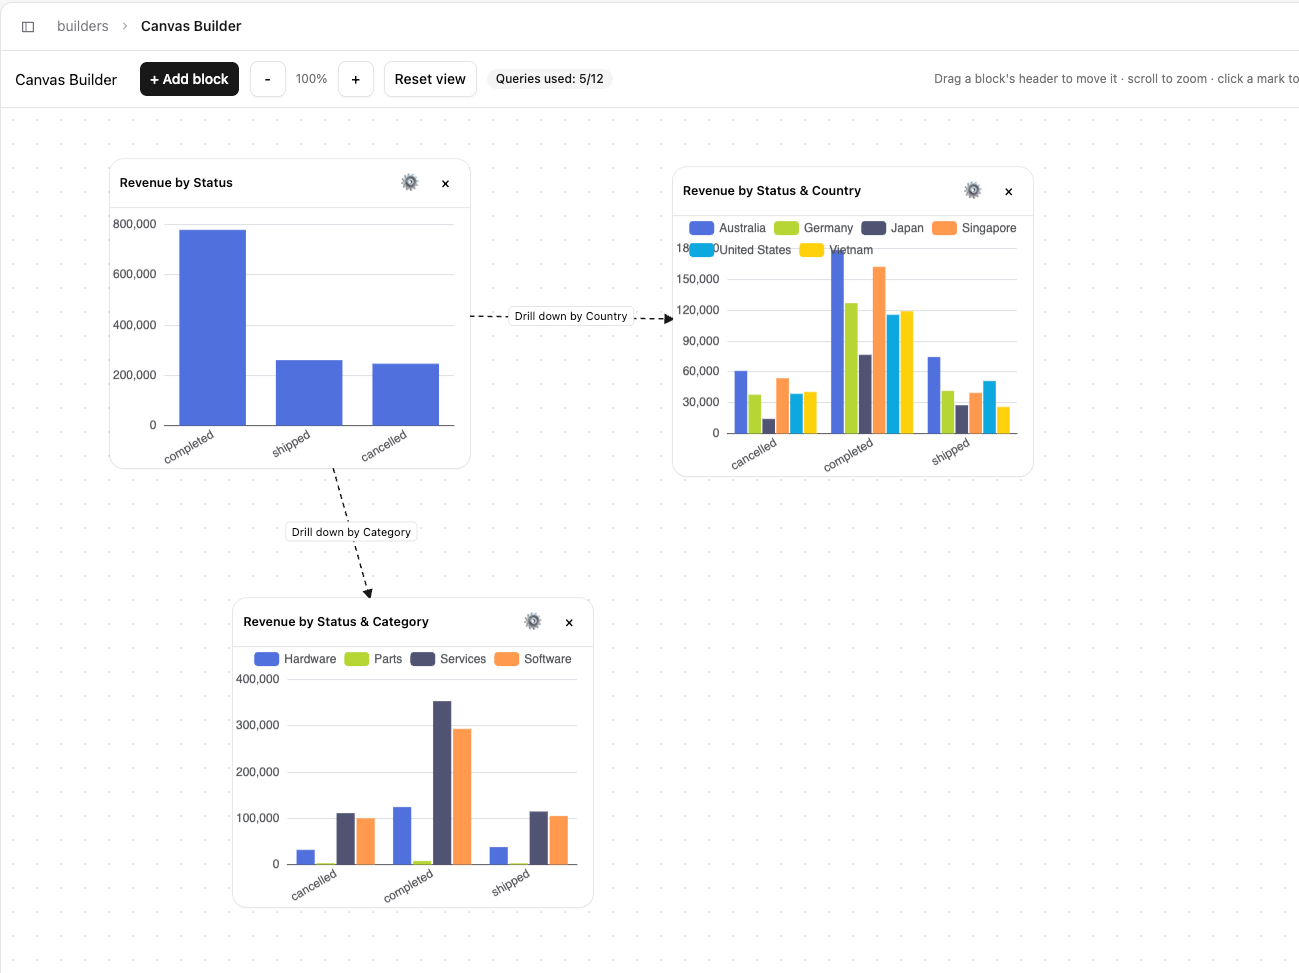Click the 100% zoom level text
The width and height of the screenshot is (1299, 973).
click(x=312, y=79)
